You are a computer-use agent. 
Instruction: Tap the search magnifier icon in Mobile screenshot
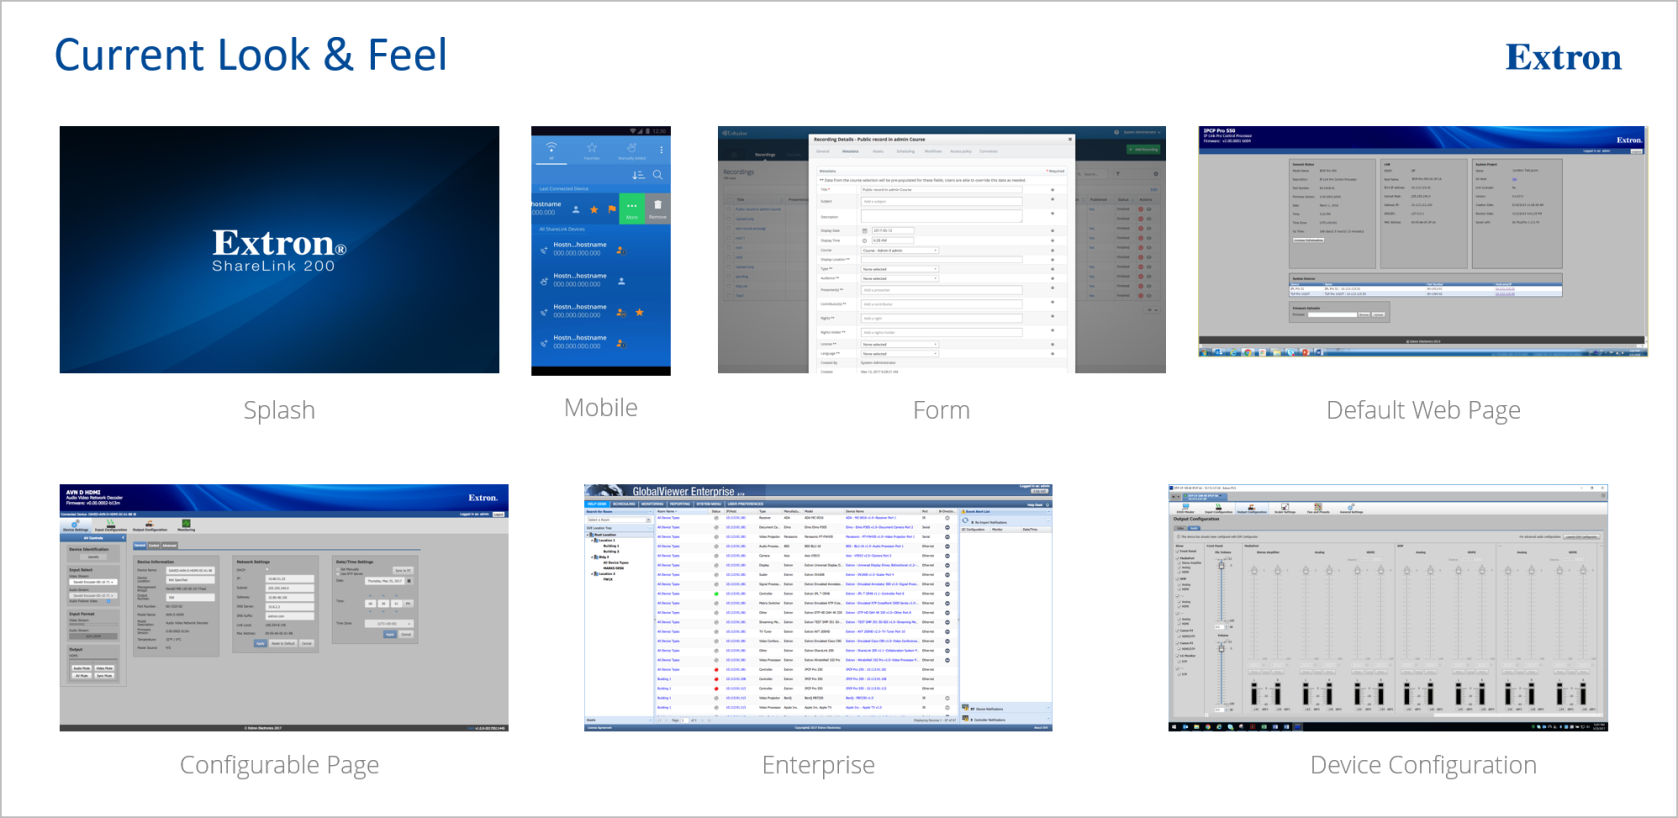point(658,175)
